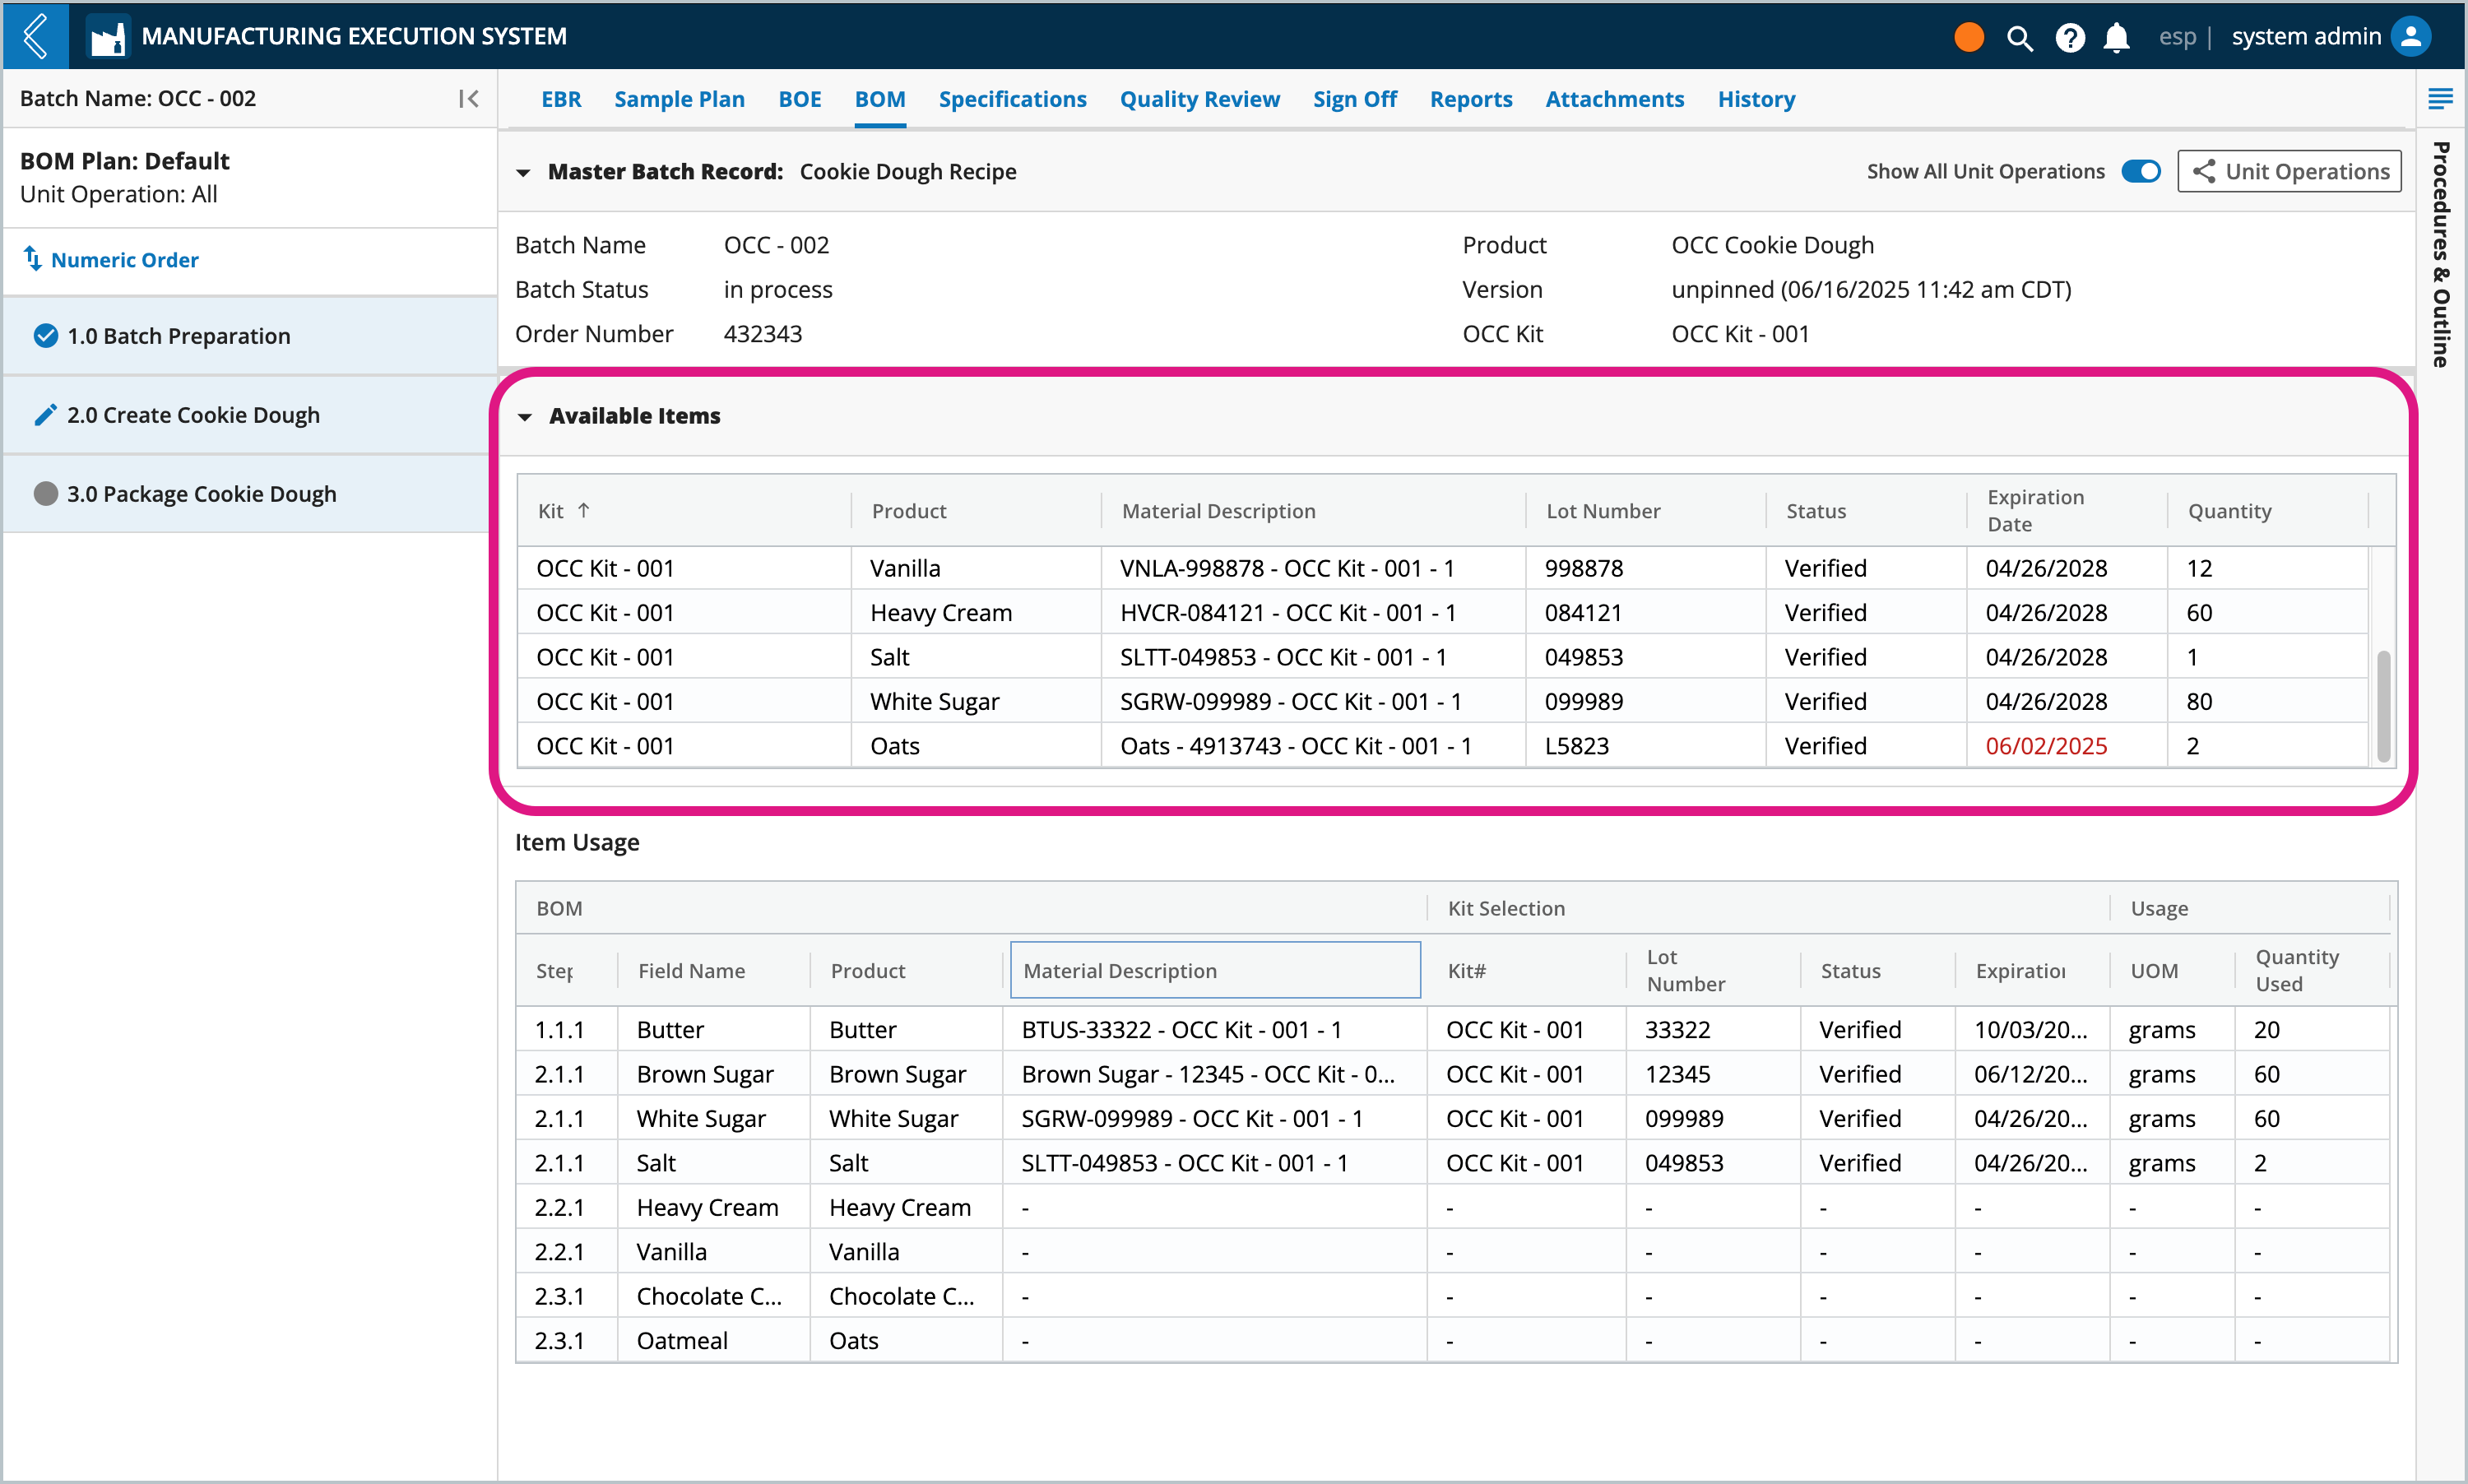
Task: Click the Numeric Order link
Action: point(124,260)
